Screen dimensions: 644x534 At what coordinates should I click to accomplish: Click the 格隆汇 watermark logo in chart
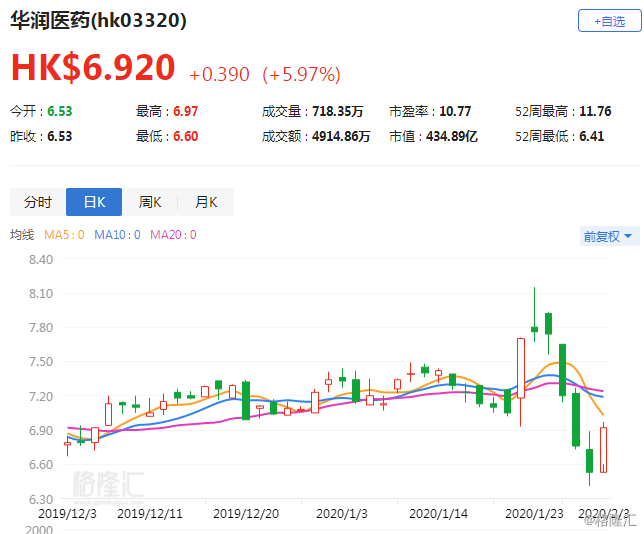coord(104,484)
